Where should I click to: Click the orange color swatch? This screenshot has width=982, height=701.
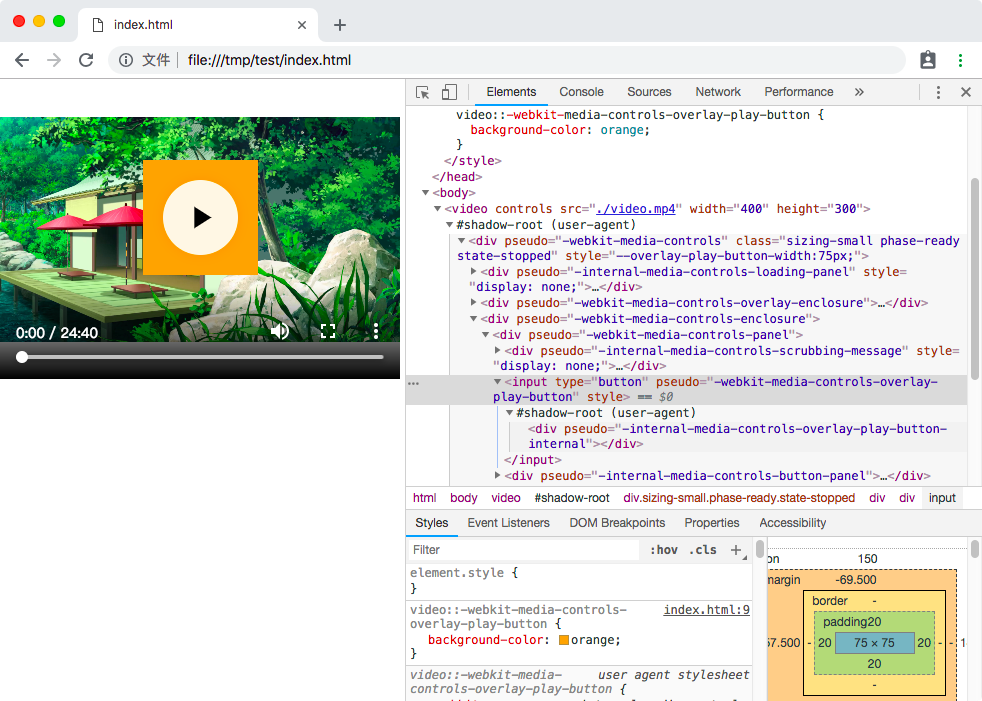(x=564, y=640)
